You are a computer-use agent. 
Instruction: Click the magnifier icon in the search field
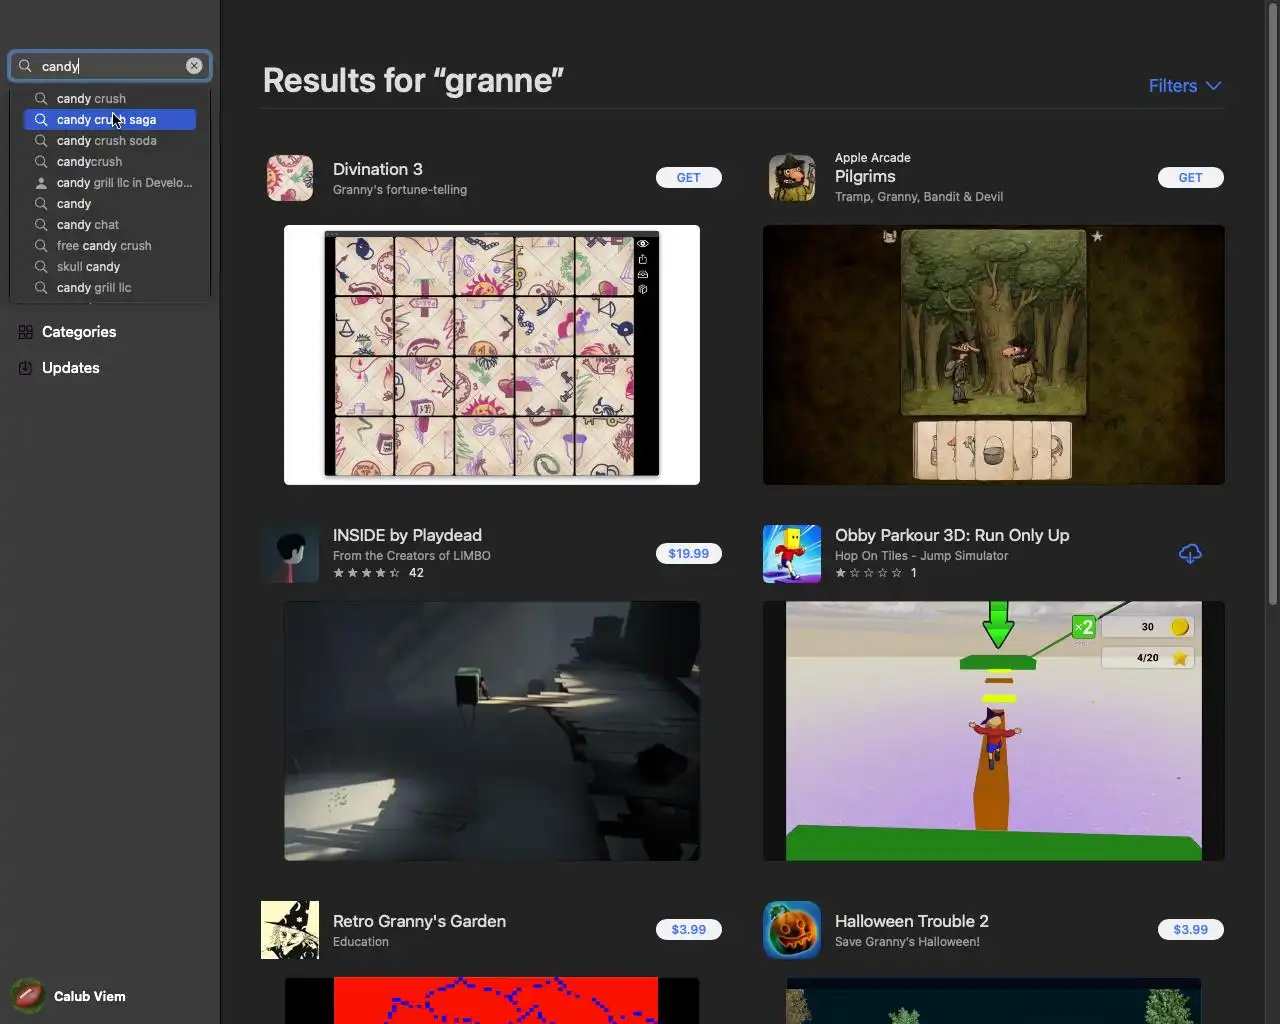click(x=26, y=66)
